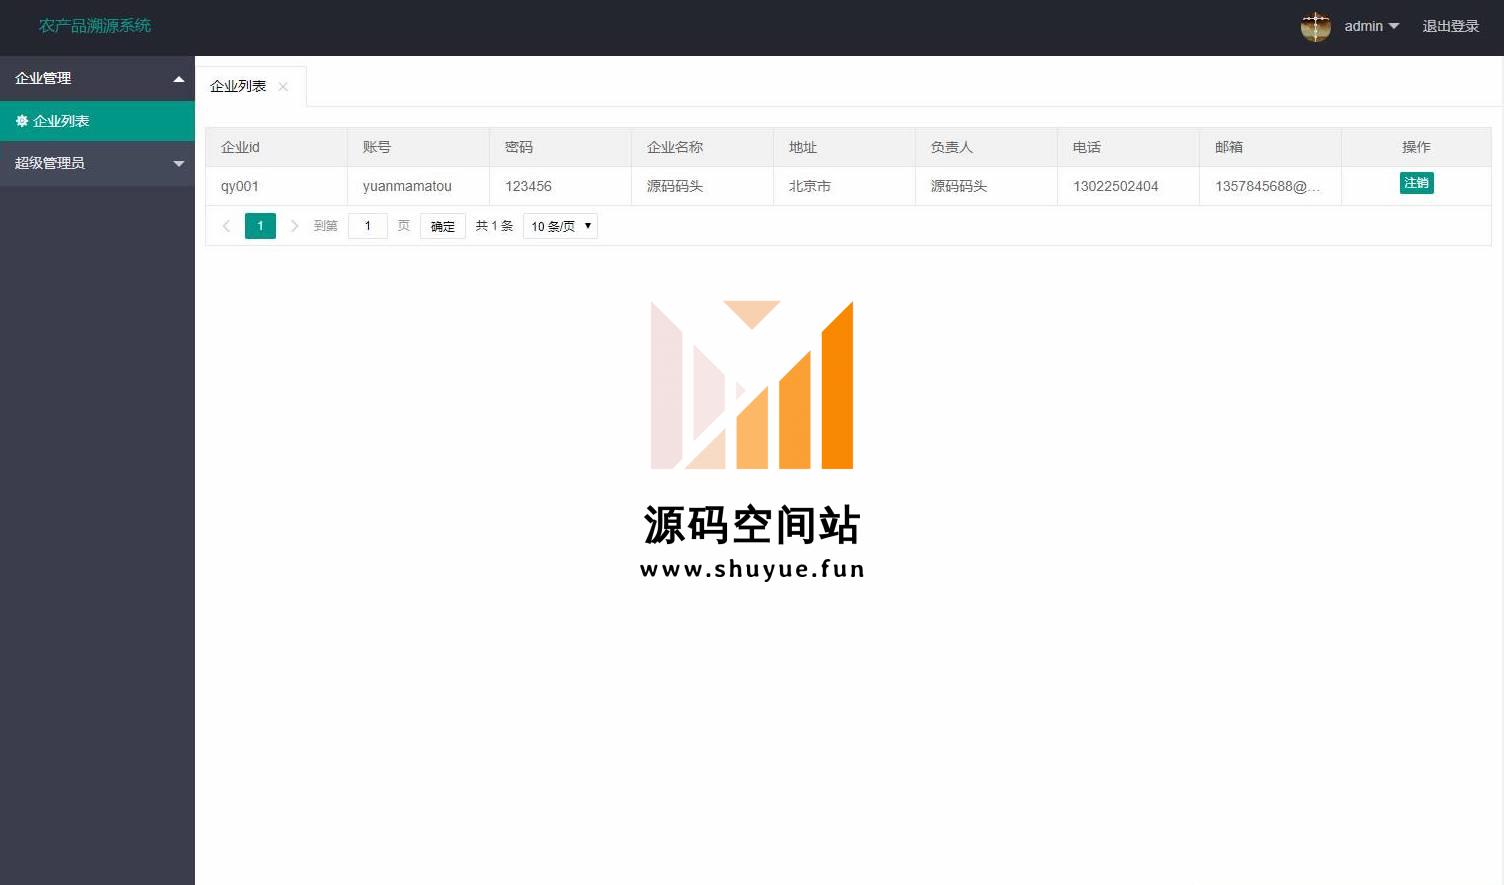Go to previous page arrow
The image size is (1504, 885).
226,226
